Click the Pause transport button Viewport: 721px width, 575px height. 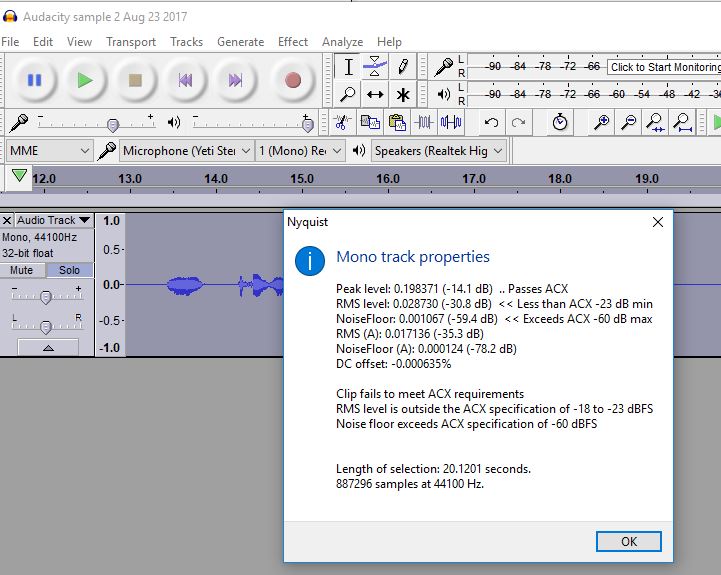(x=34, y=80)
